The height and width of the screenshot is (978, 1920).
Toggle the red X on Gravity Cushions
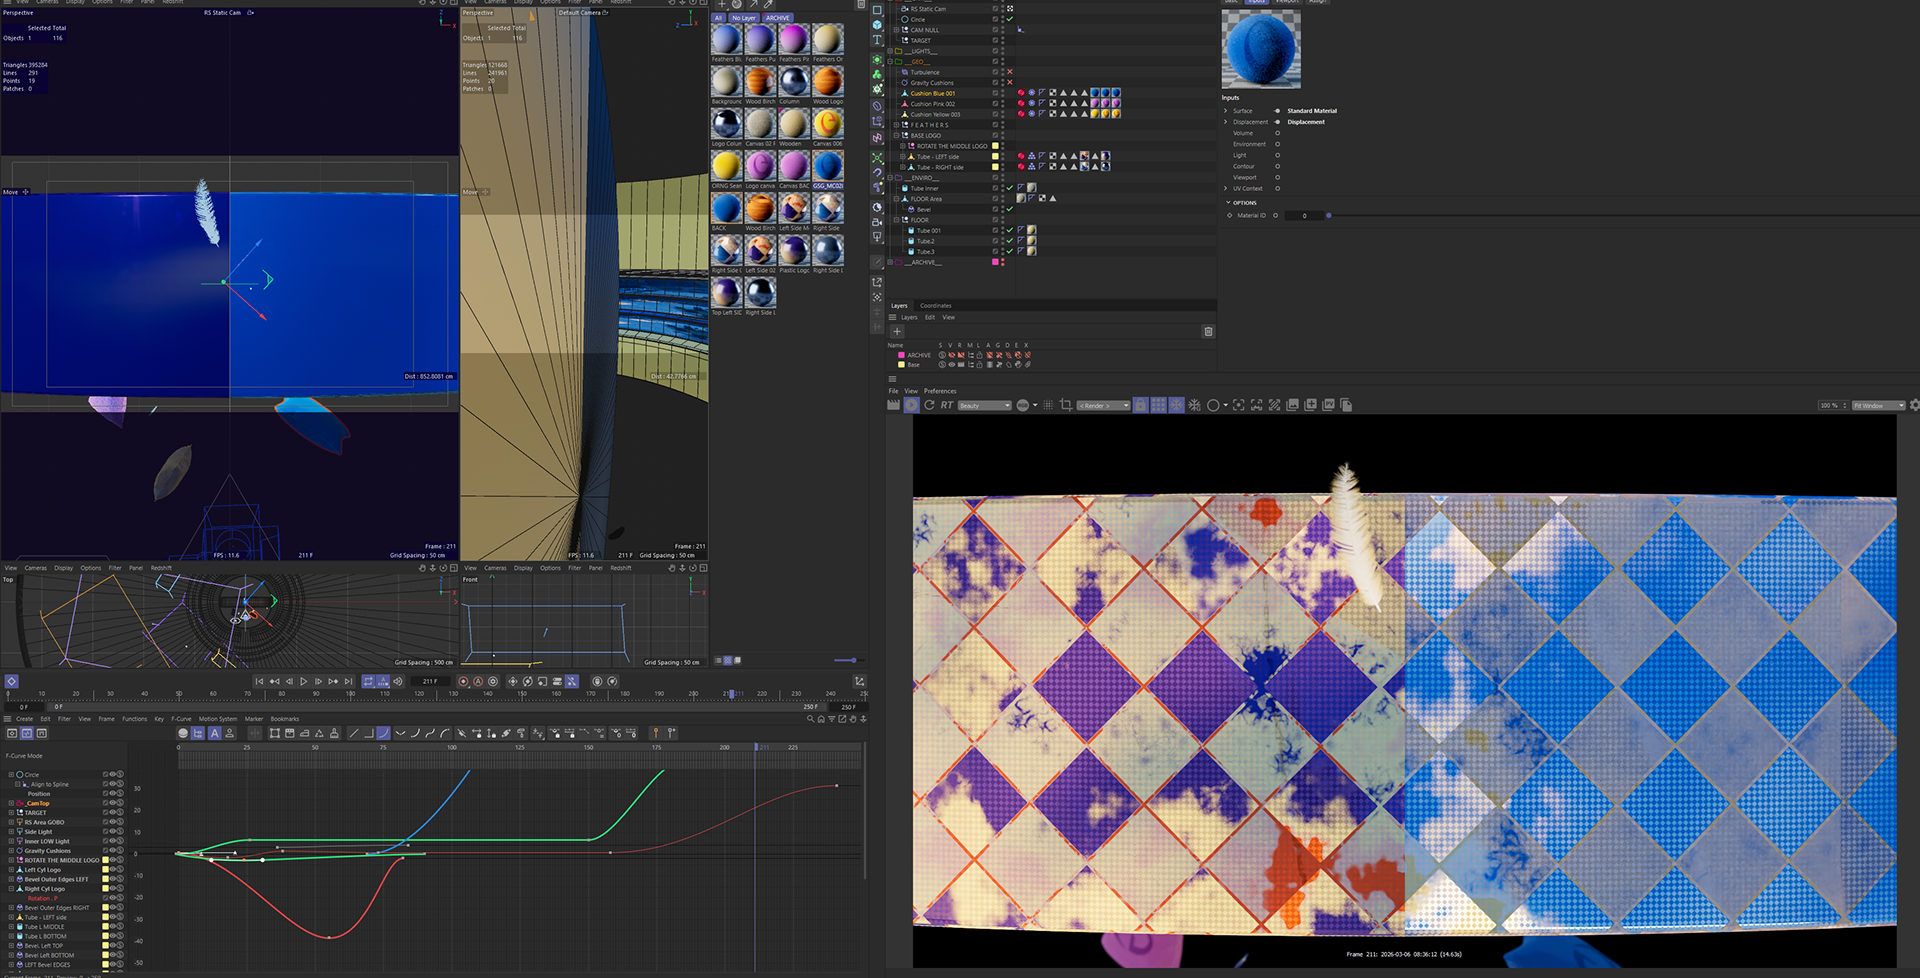(1010, 83)
